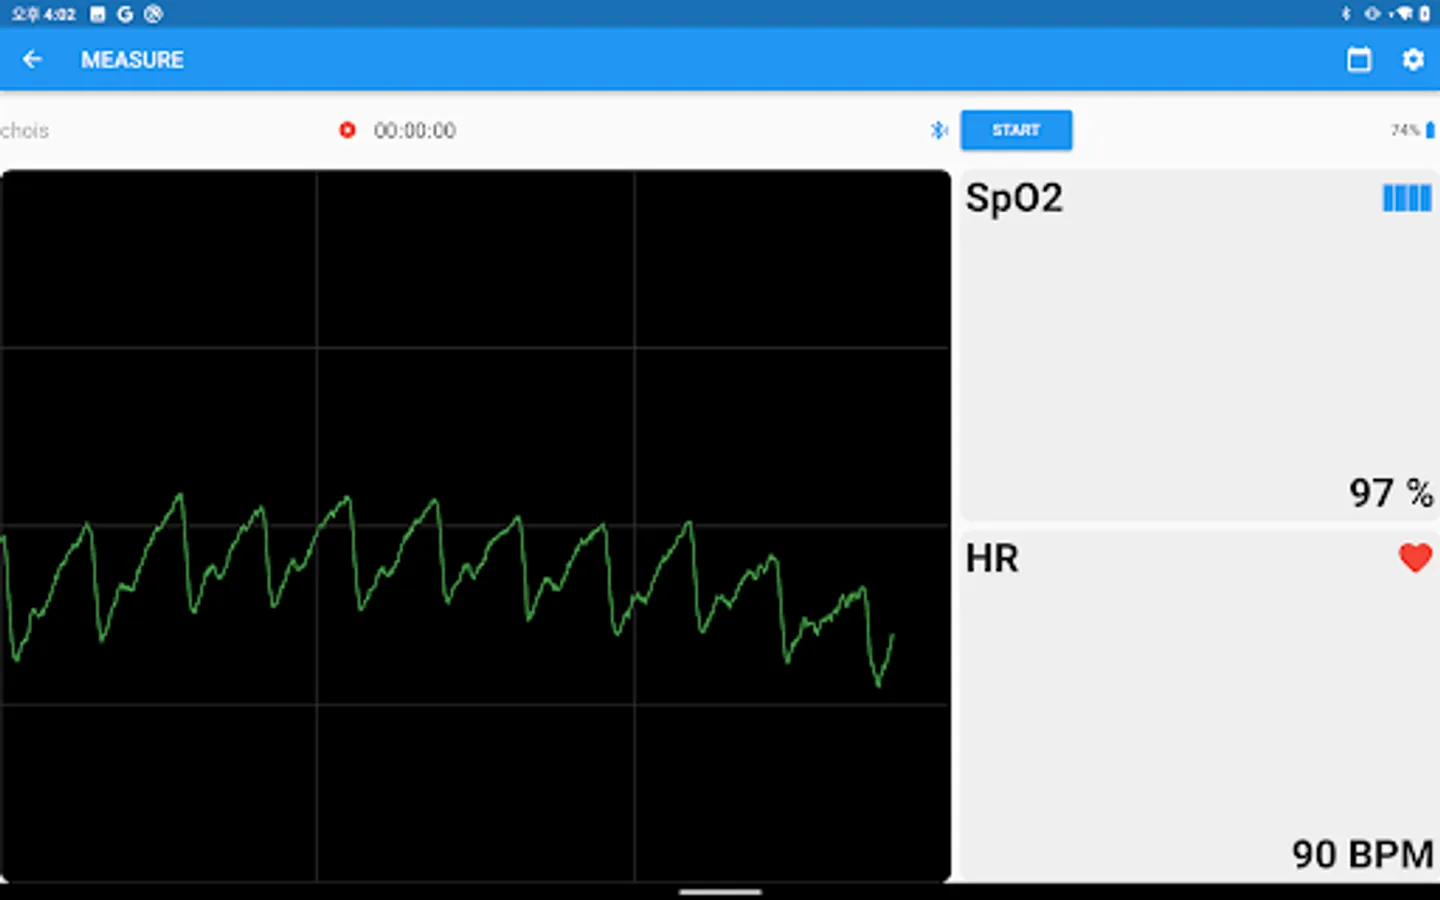Tap the red heart icon
Screen dimensions: 1440x900
point(1415,558)
